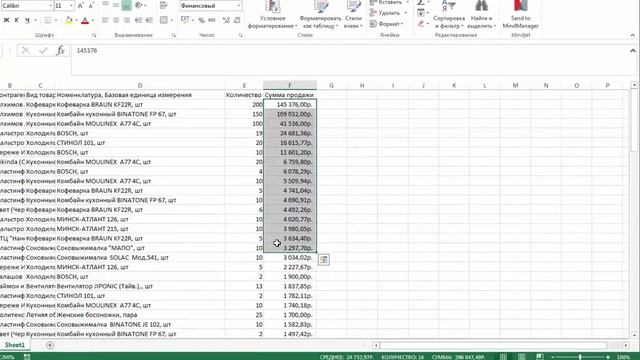Align text right in cell
This screenshot has height=360, width=640.
point(127,20)
